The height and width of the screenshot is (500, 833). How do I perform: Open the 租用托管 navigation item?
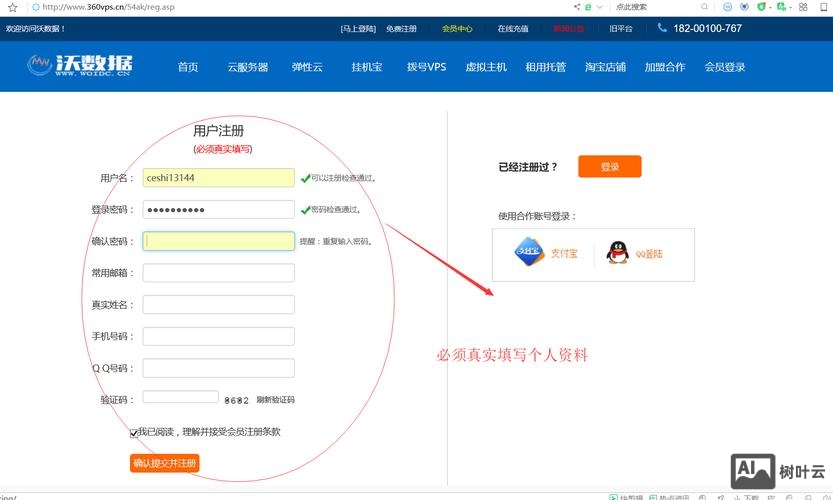[x=546, y=67]
